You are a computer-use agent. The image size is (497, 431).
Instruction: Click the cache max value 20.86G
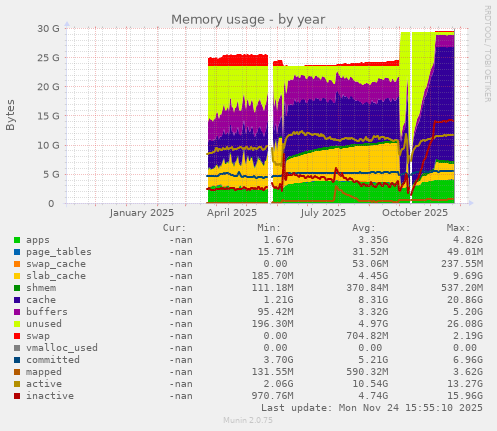(x=465, y=300)
